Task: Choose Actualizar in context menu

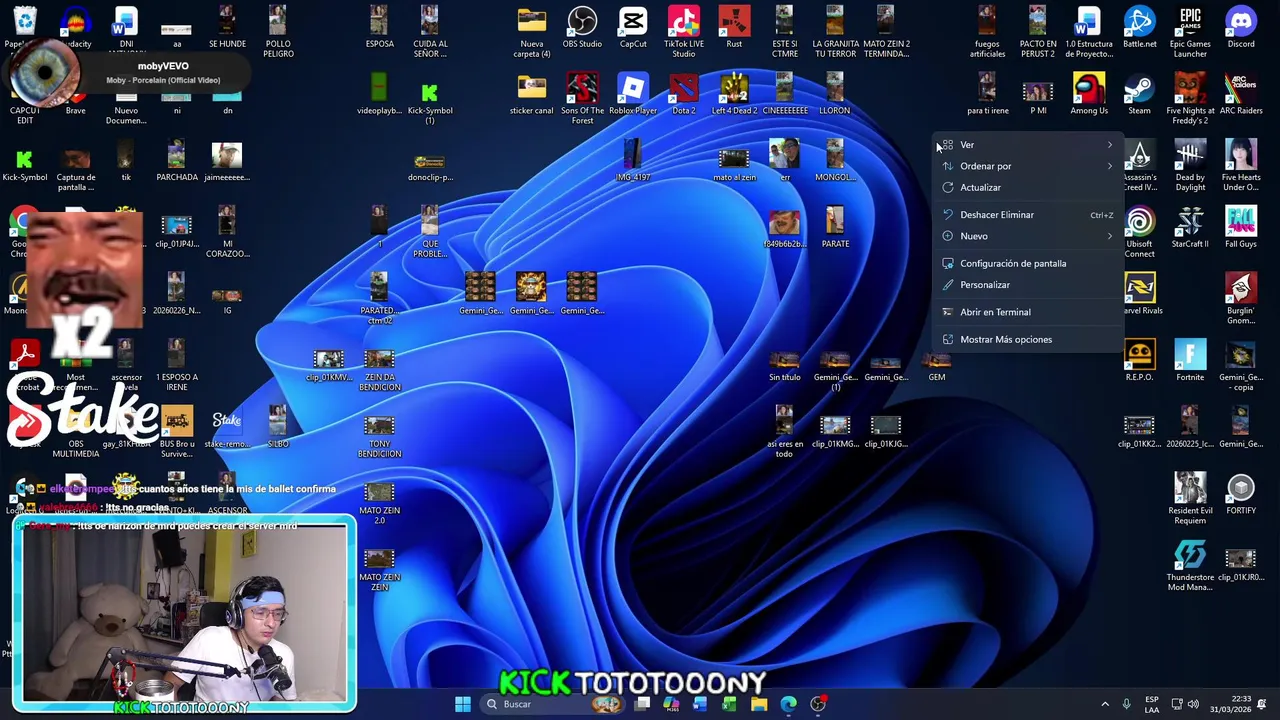Action: point(1029,187)
